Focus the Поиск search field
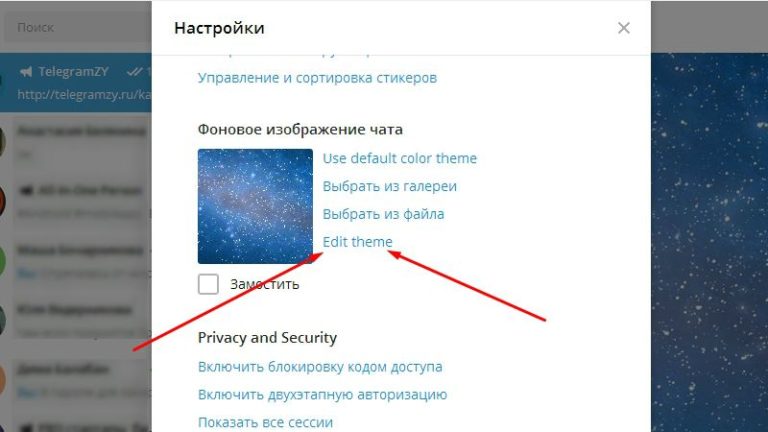This screenshot has width=768, height=432. point(78,27)
